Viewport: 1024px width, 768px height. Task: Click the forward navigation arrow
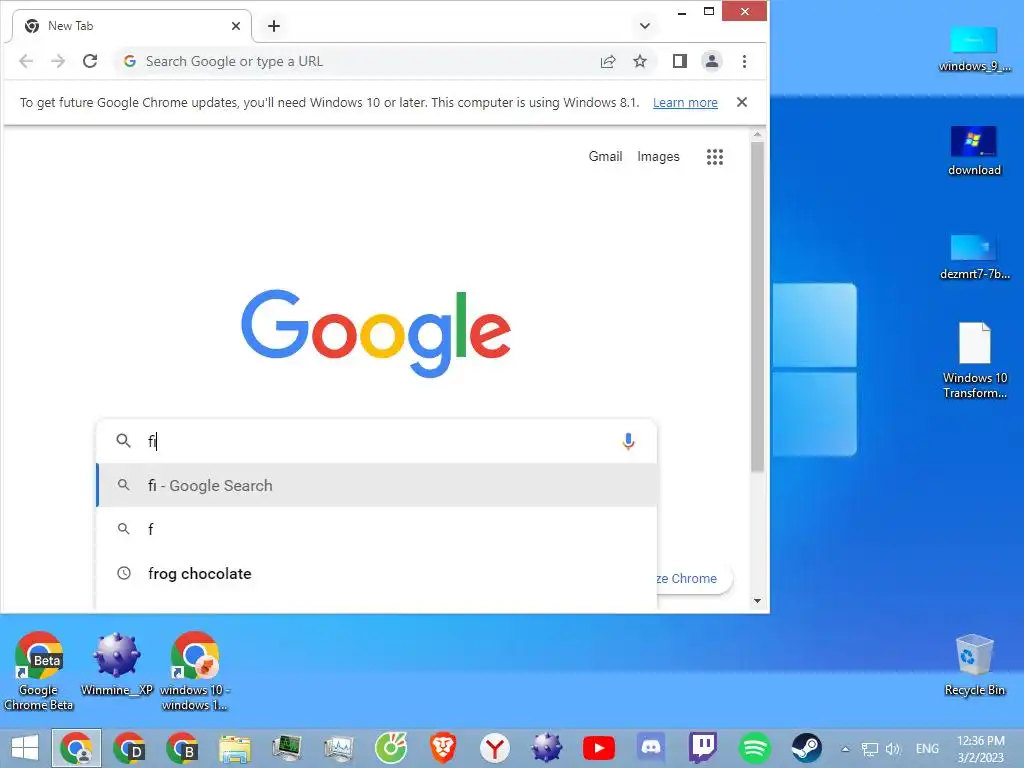coord(58,61)
